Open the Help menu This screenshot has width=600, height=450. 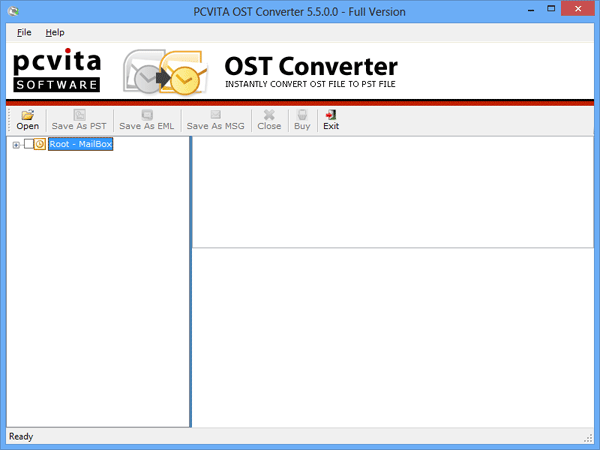click(x=55, y=33)
